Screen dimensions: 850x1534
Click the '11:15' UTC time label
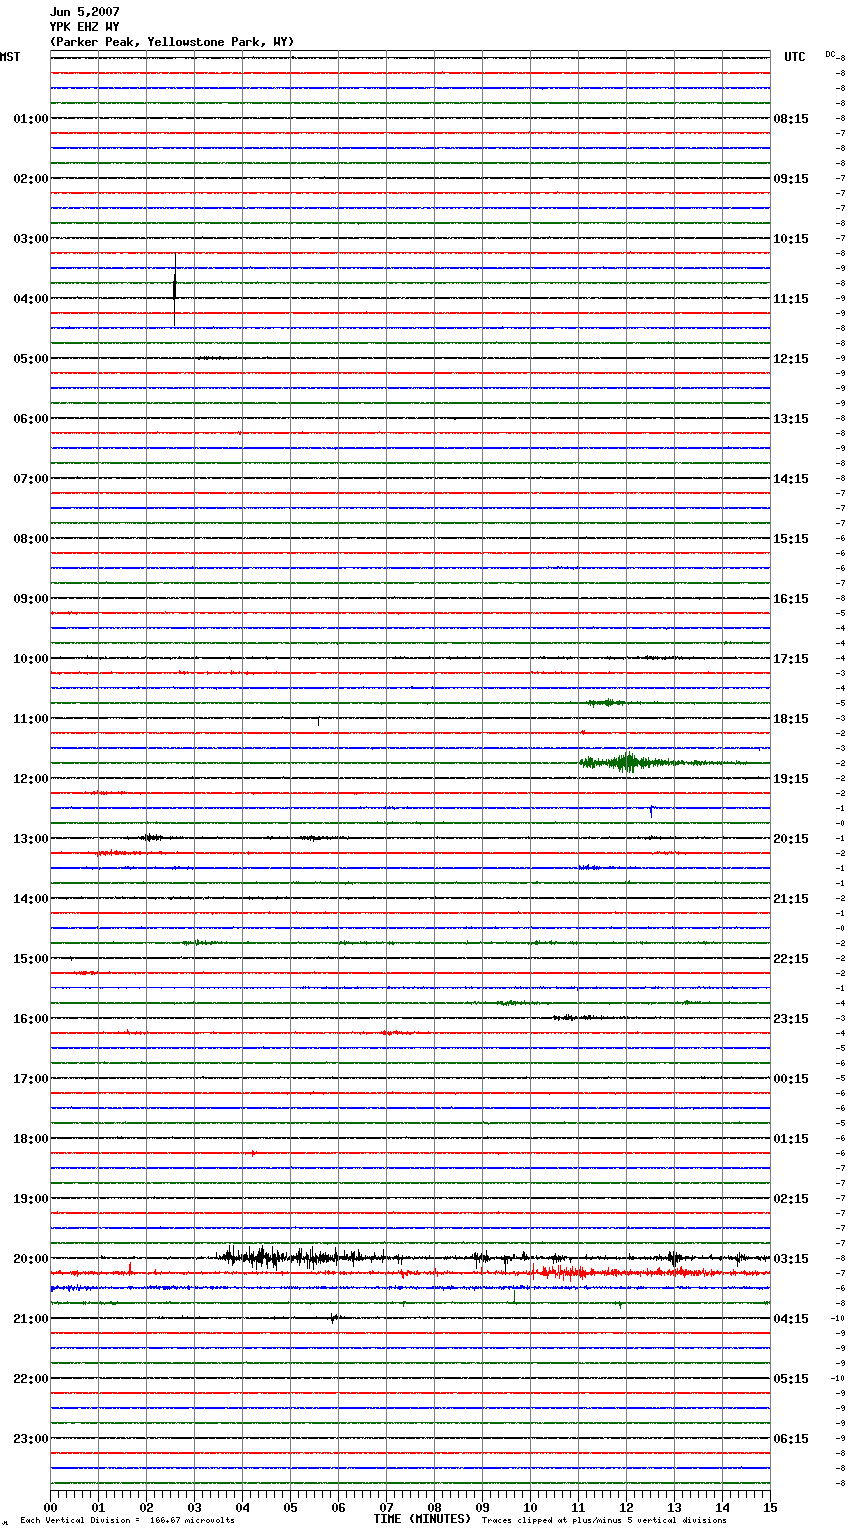(x=792, y=299)
